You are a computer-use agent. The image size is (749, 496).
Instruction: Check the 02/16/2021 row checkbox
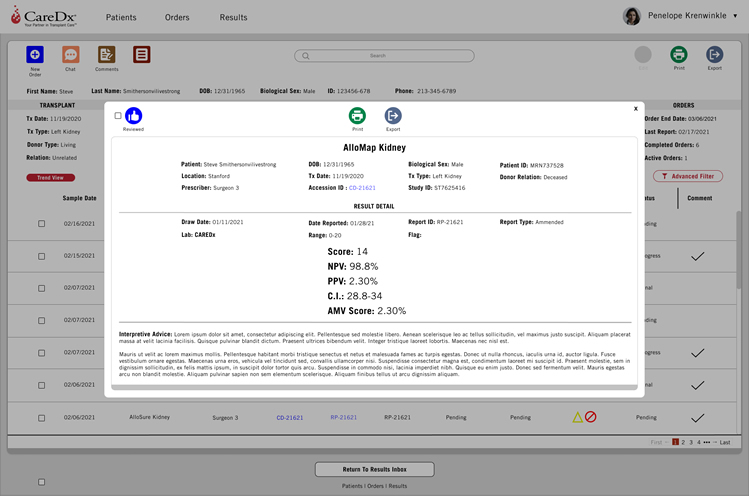click(x=42, y=224)
